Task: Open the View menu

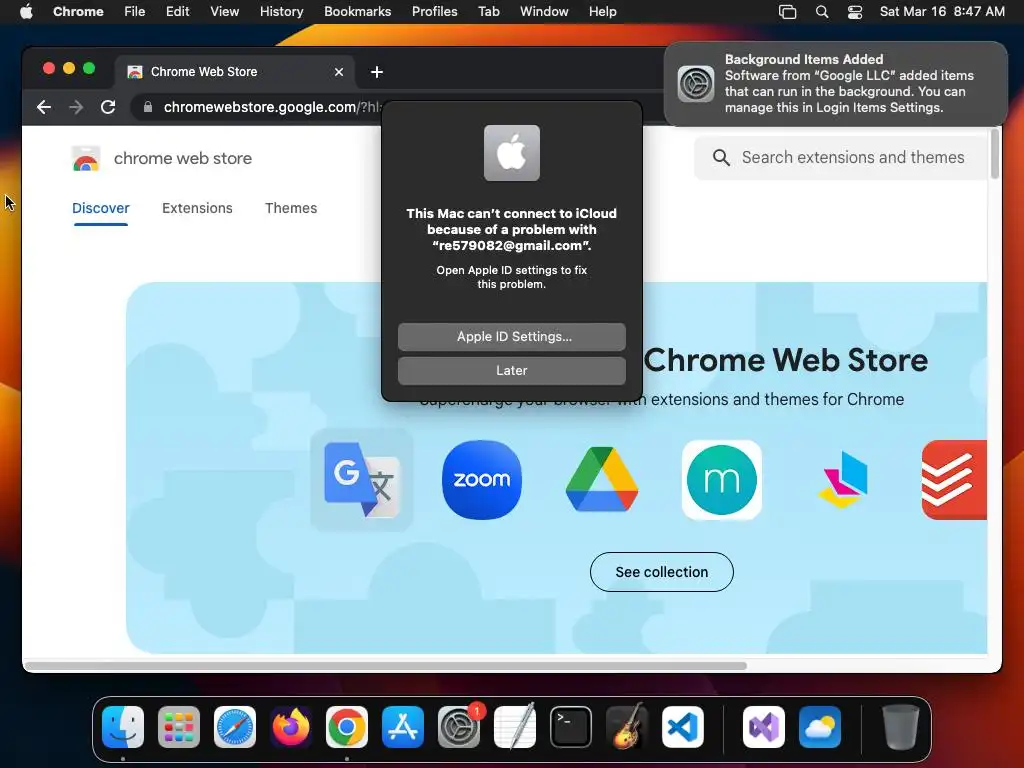Action: (224, 11)
